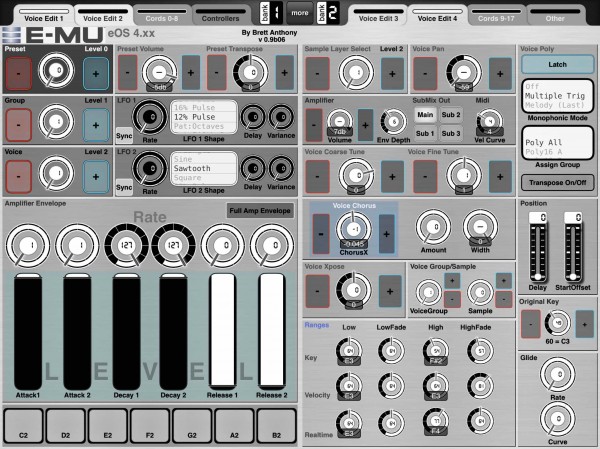Viewport: 600px width, 449px height.
Task: Click the chorus Width knob
Action: point(480,227)
